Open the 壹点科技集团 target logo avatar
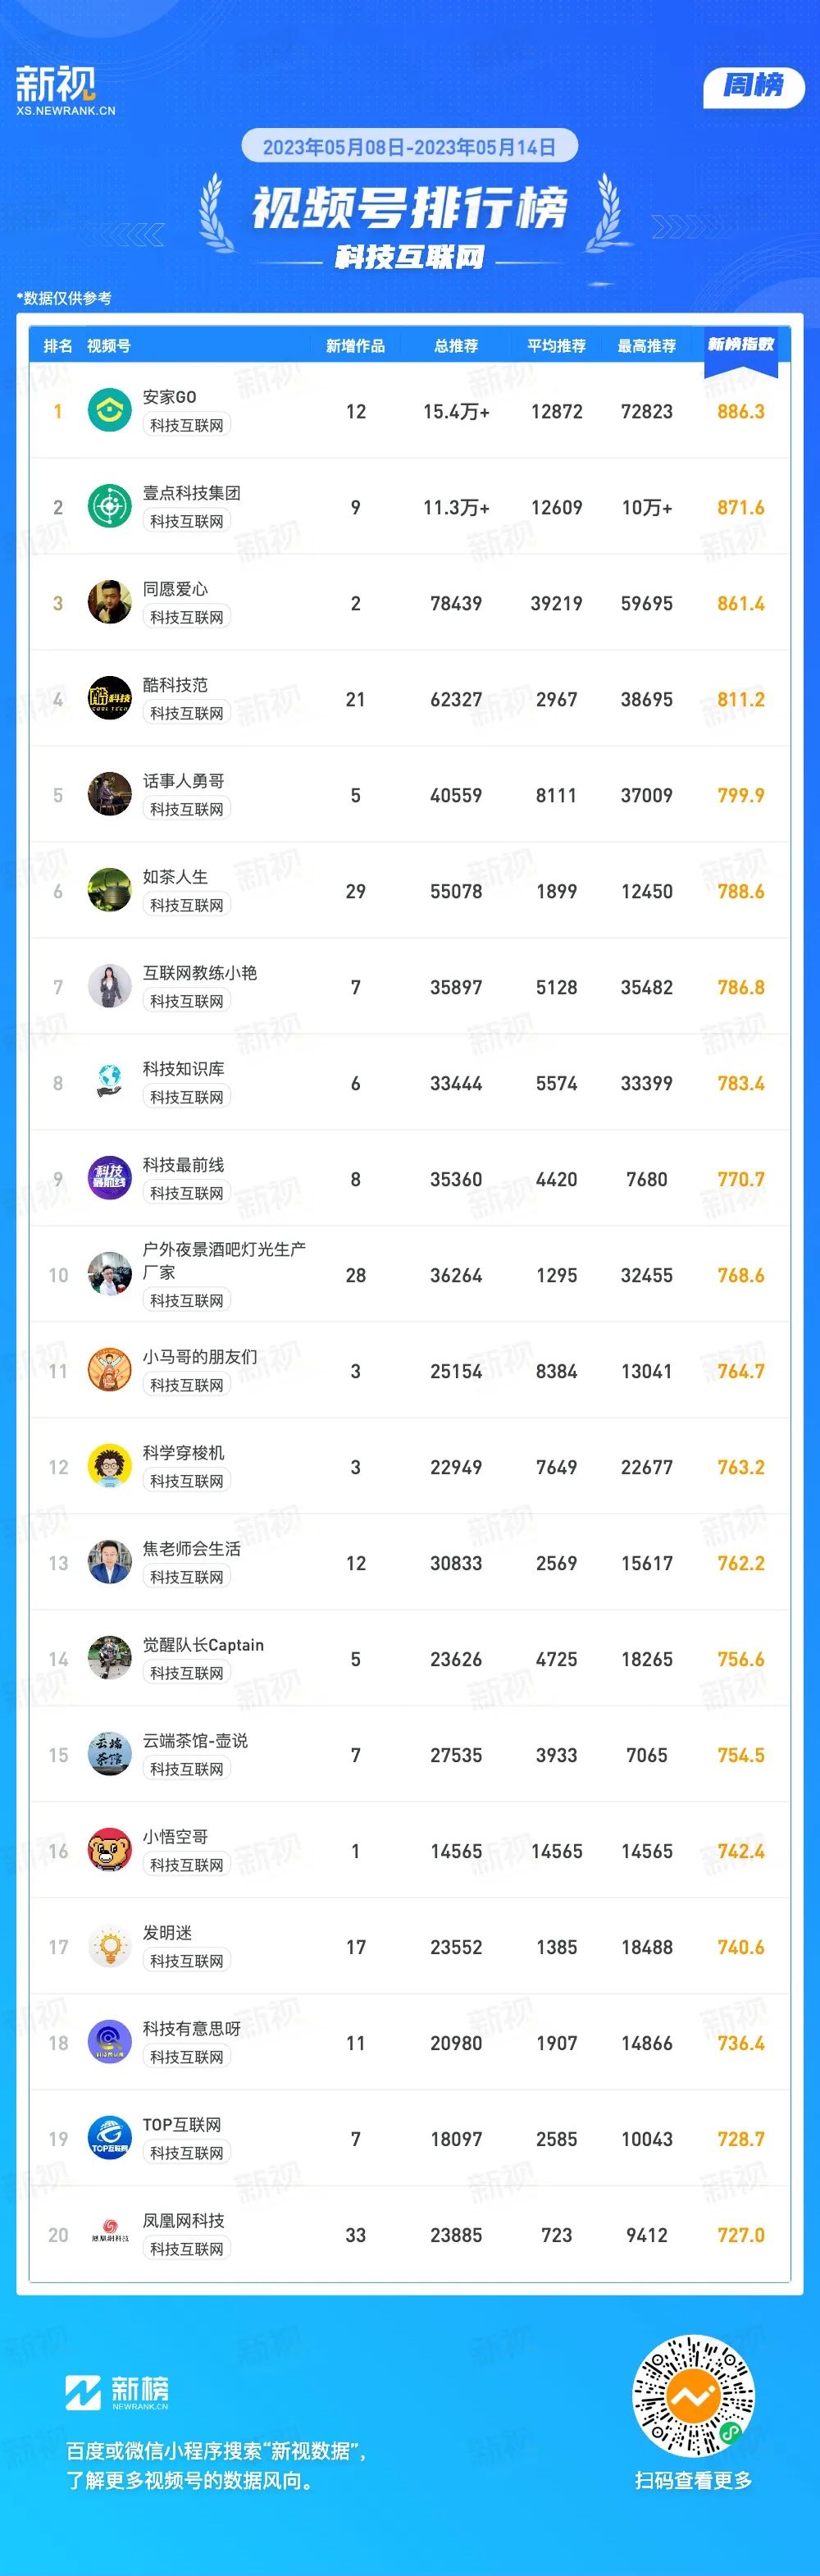The height and width of the screenshot is (2576, 820). 110,507
